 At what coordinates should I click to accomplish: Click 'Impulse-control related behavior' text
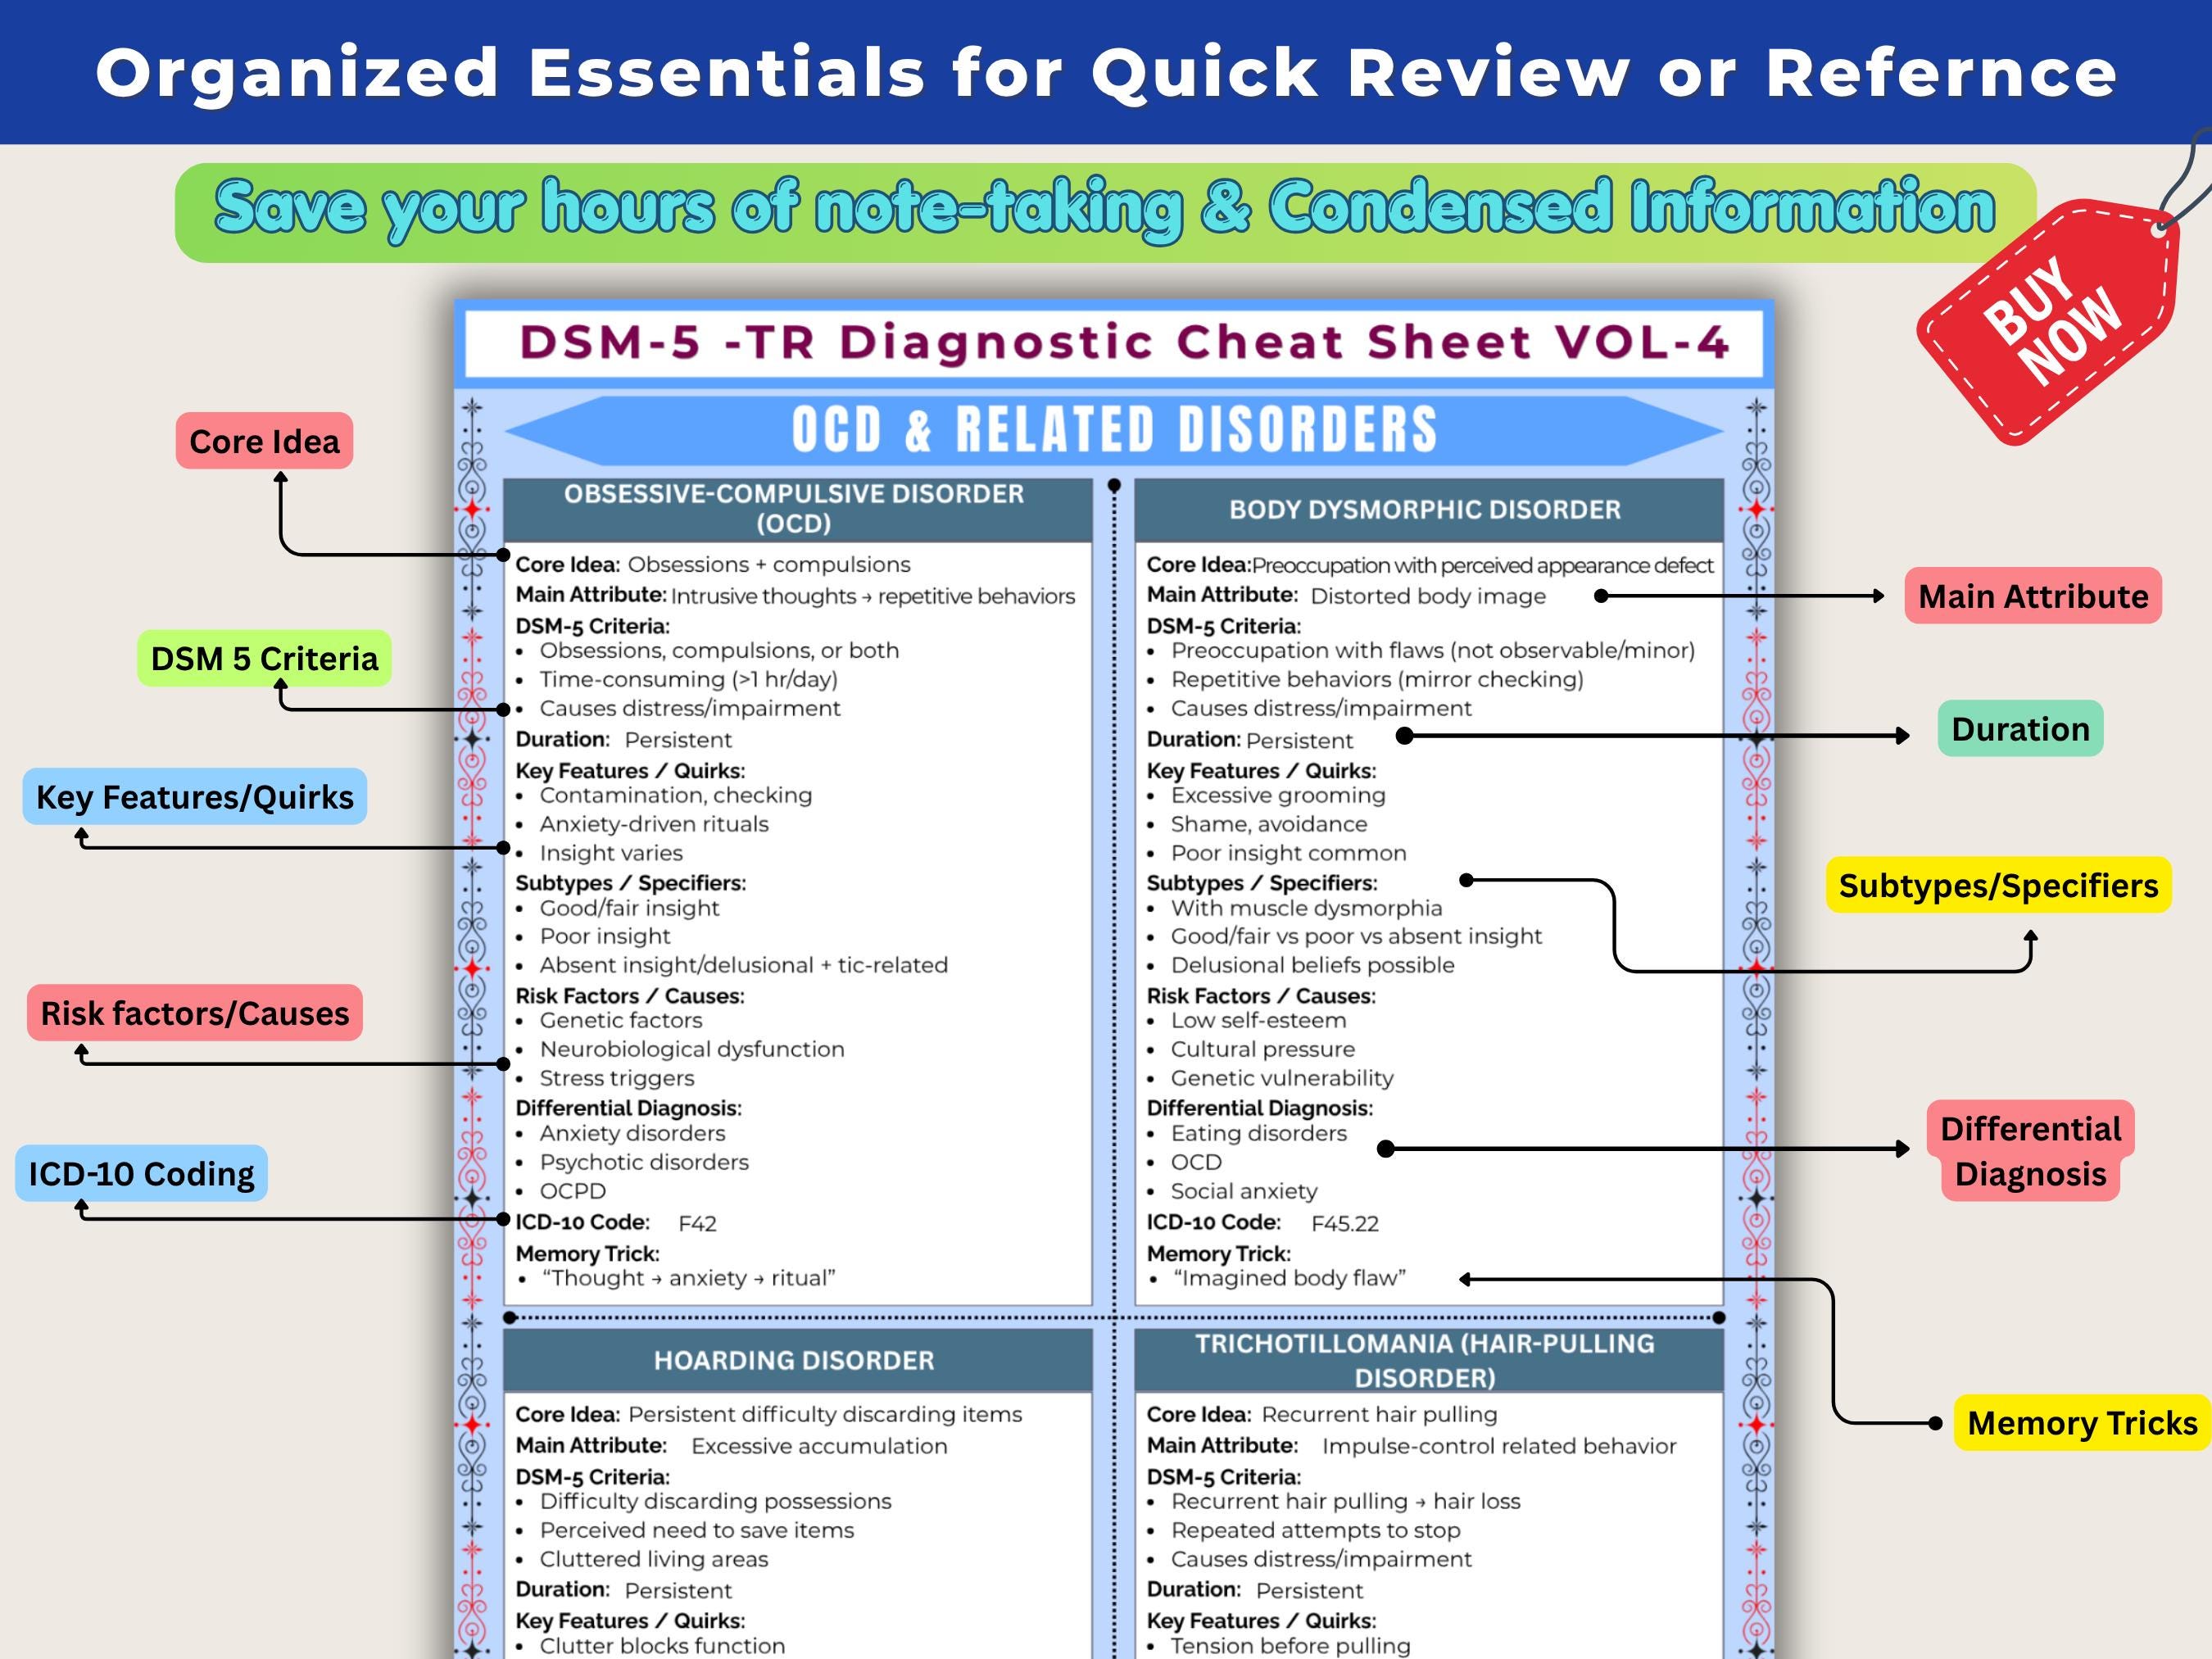[x=1499, y=1446]
